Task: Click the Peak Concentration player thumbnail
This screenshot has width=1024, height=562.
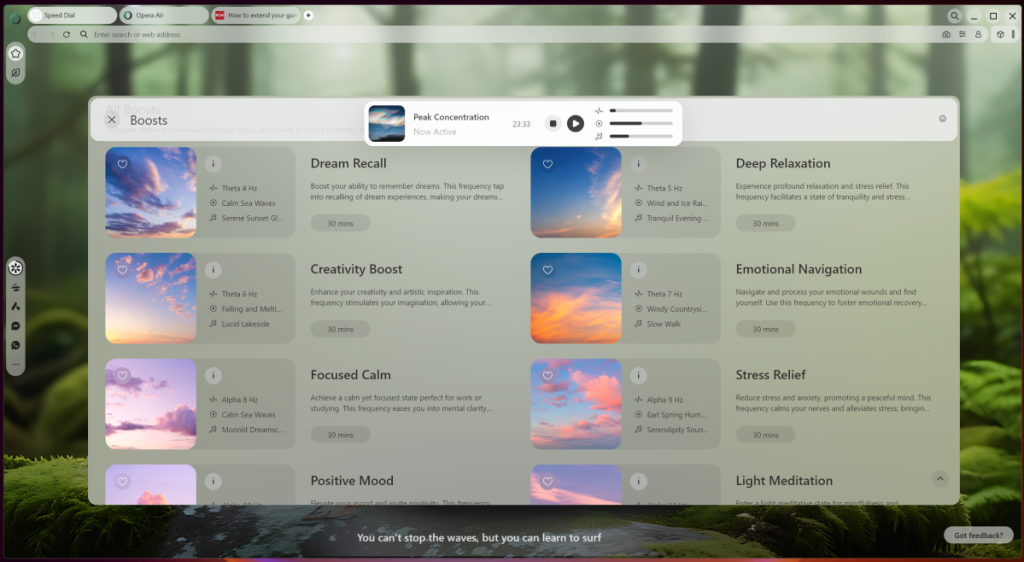Action: point(387,123)
